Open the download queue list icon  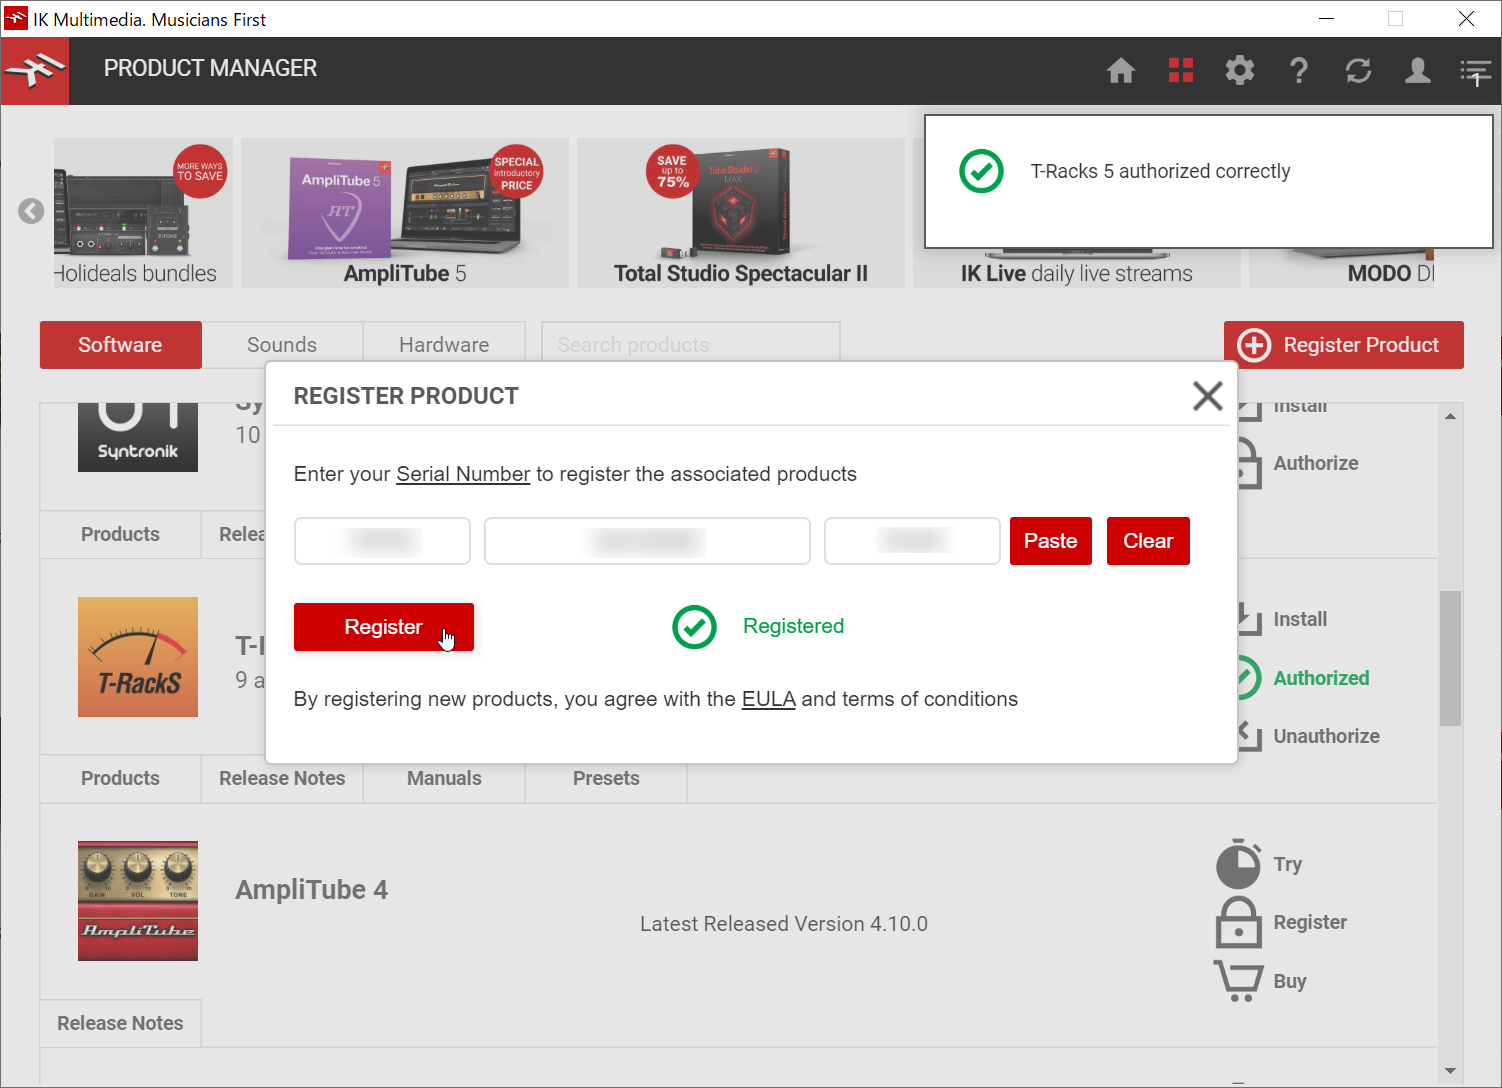1475,72
